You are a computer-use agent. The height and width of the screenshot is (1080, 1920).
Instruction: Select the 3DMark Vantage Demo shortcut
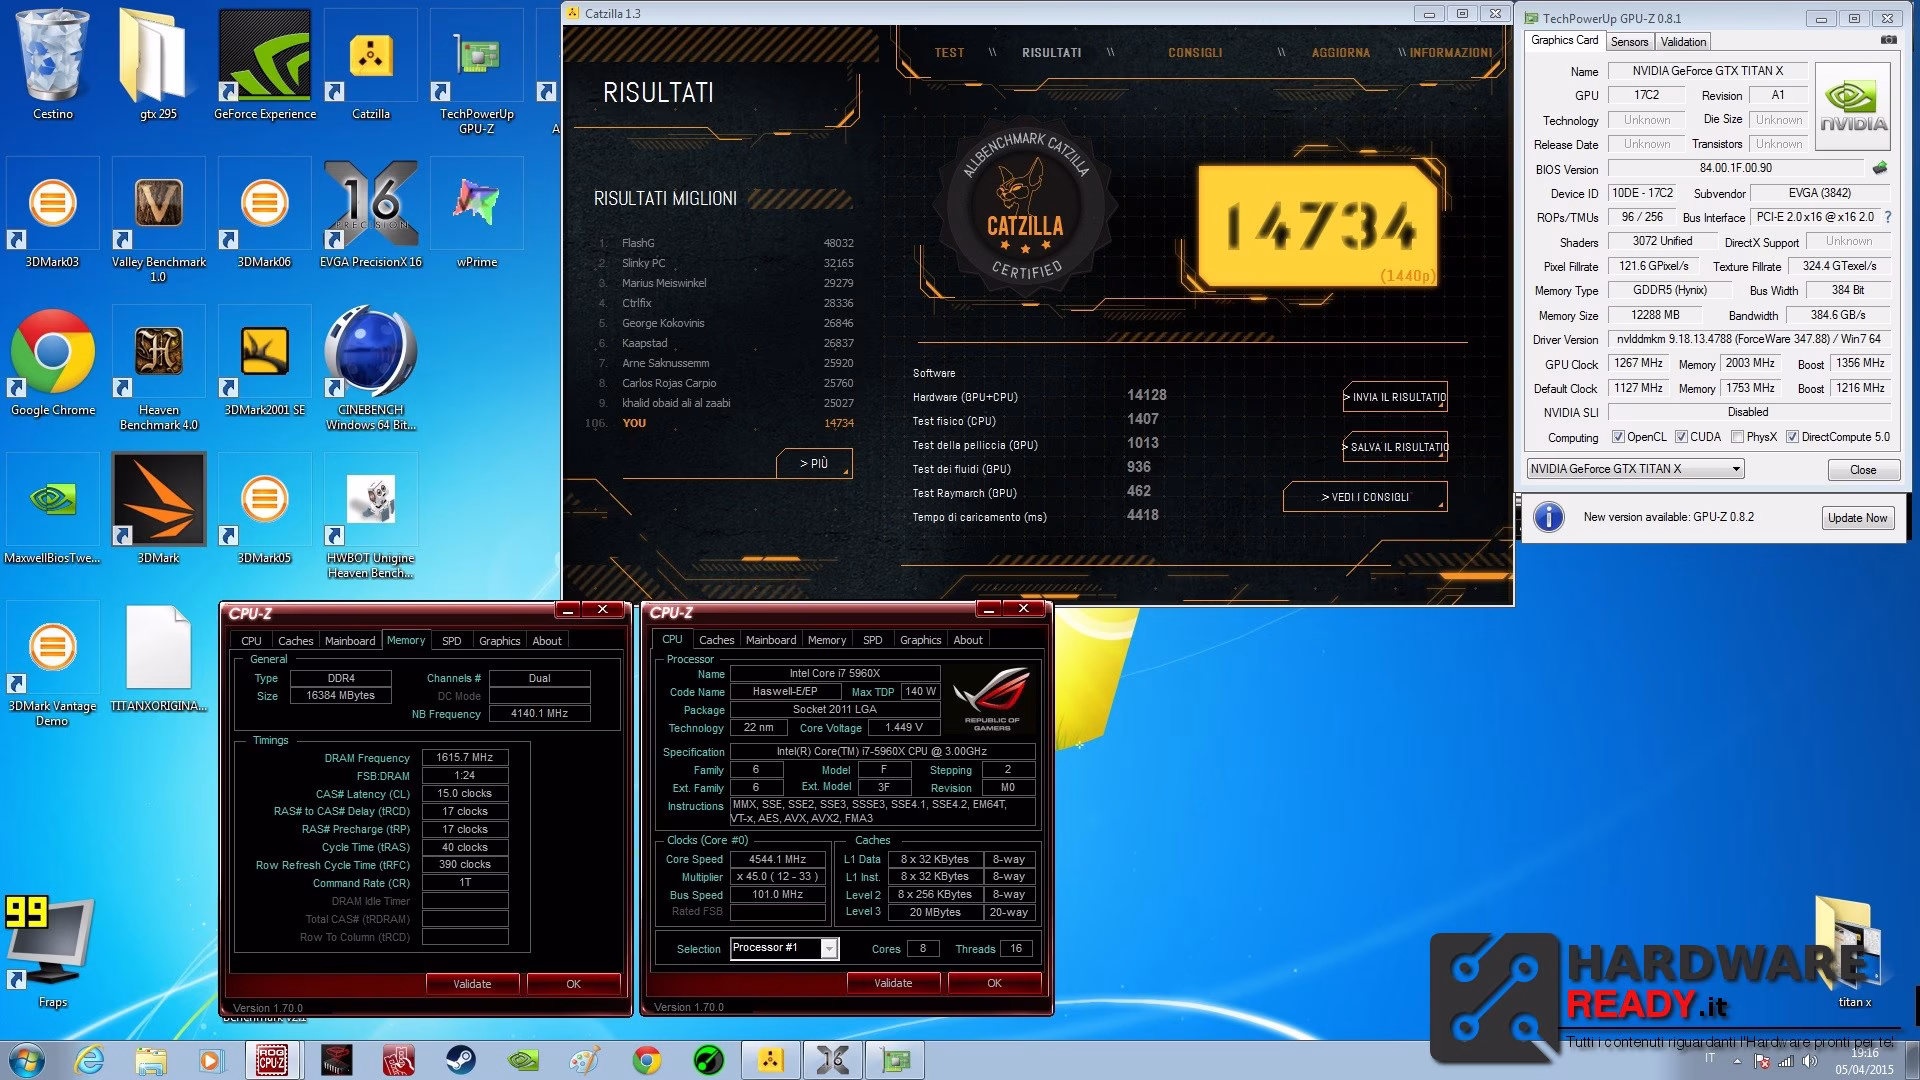53,664
